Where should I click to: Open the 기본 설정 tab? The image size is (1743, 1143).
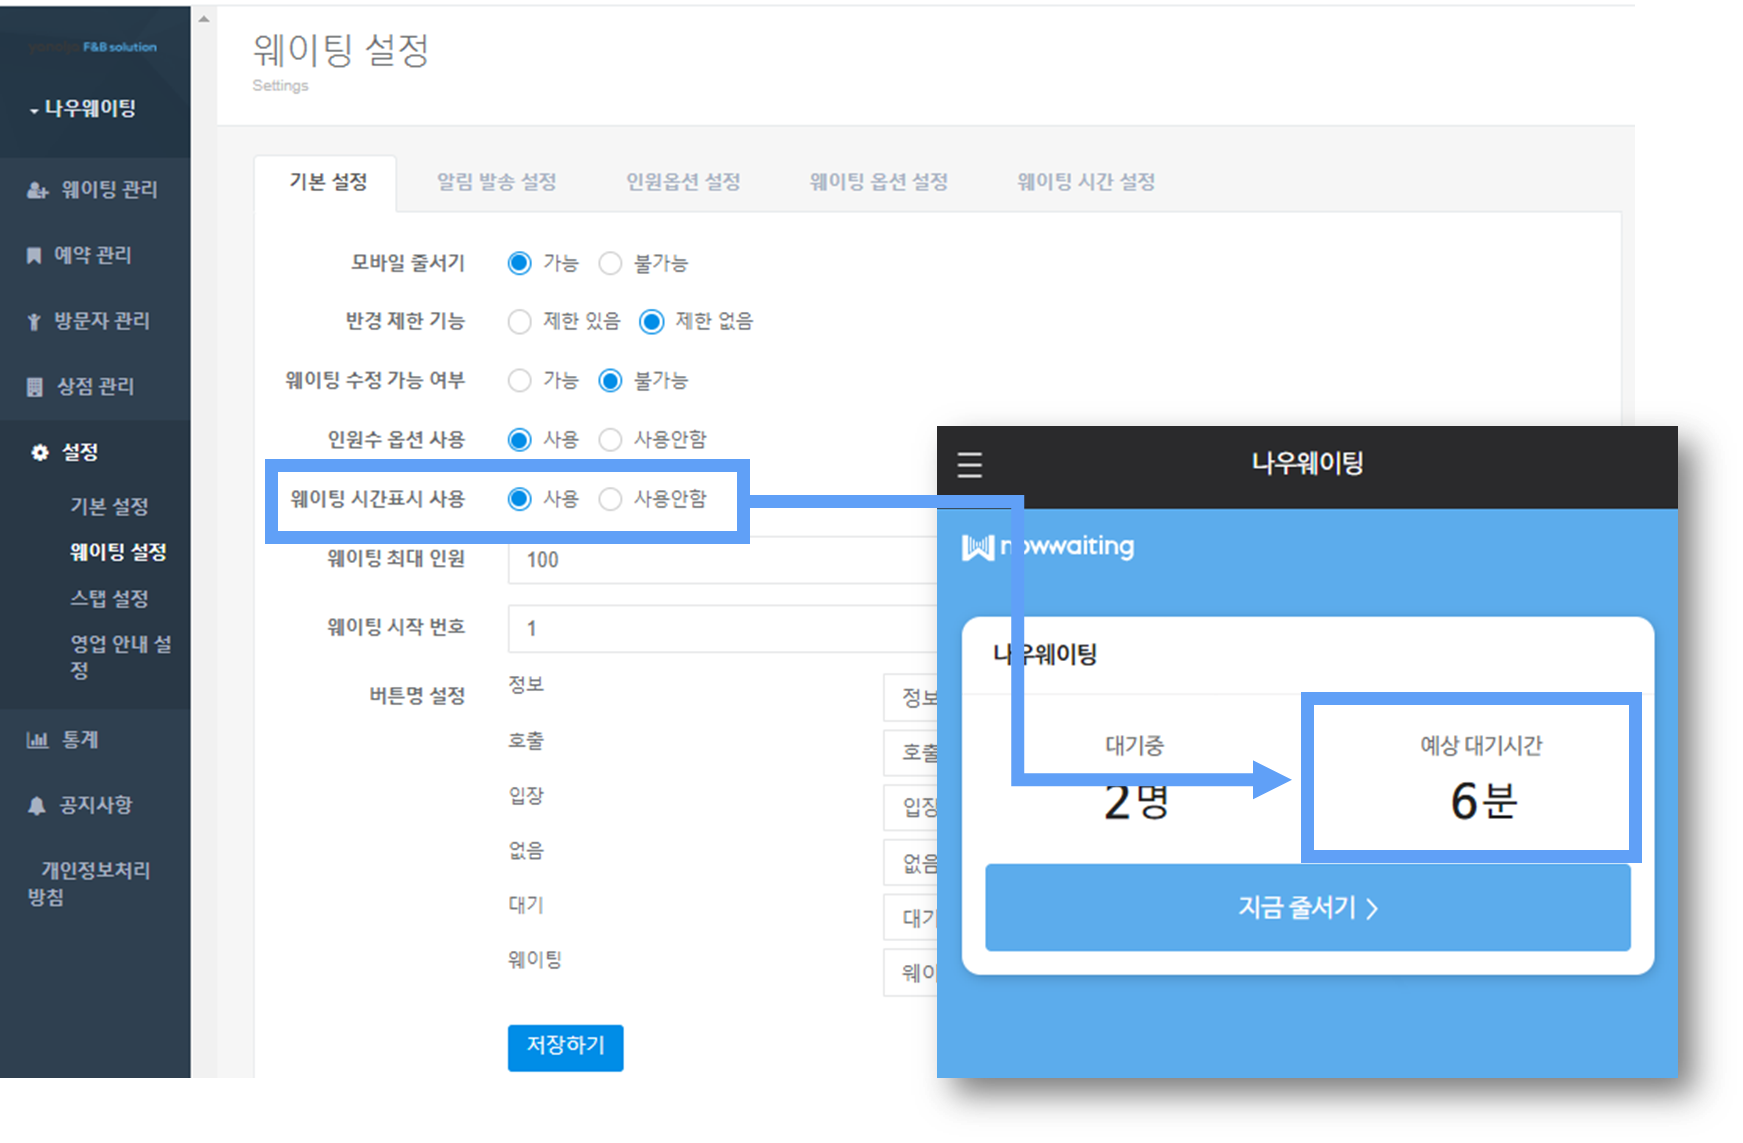pos(327,182)
